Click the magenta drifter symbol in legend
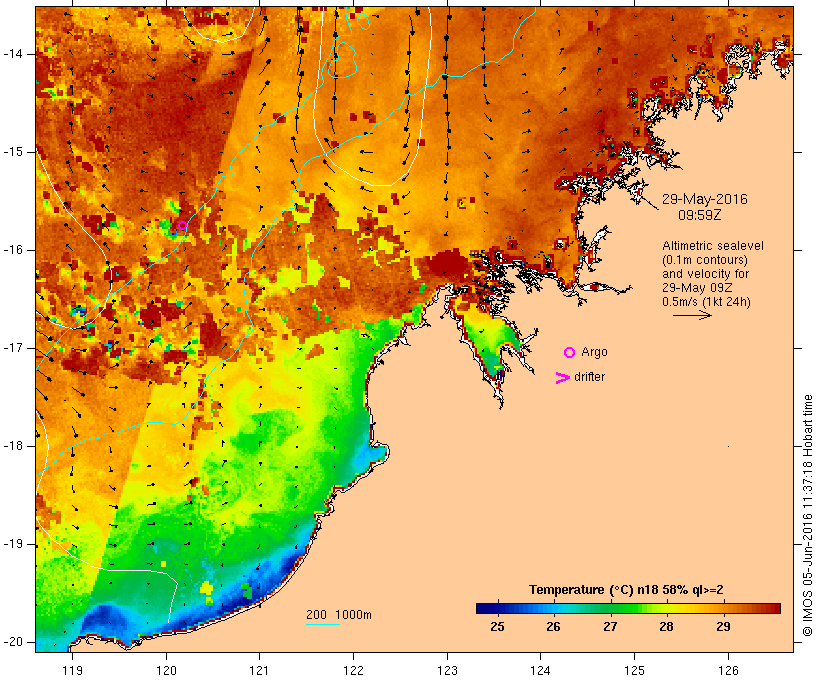Screen dimensions: 820x680 tap(562, 378)
